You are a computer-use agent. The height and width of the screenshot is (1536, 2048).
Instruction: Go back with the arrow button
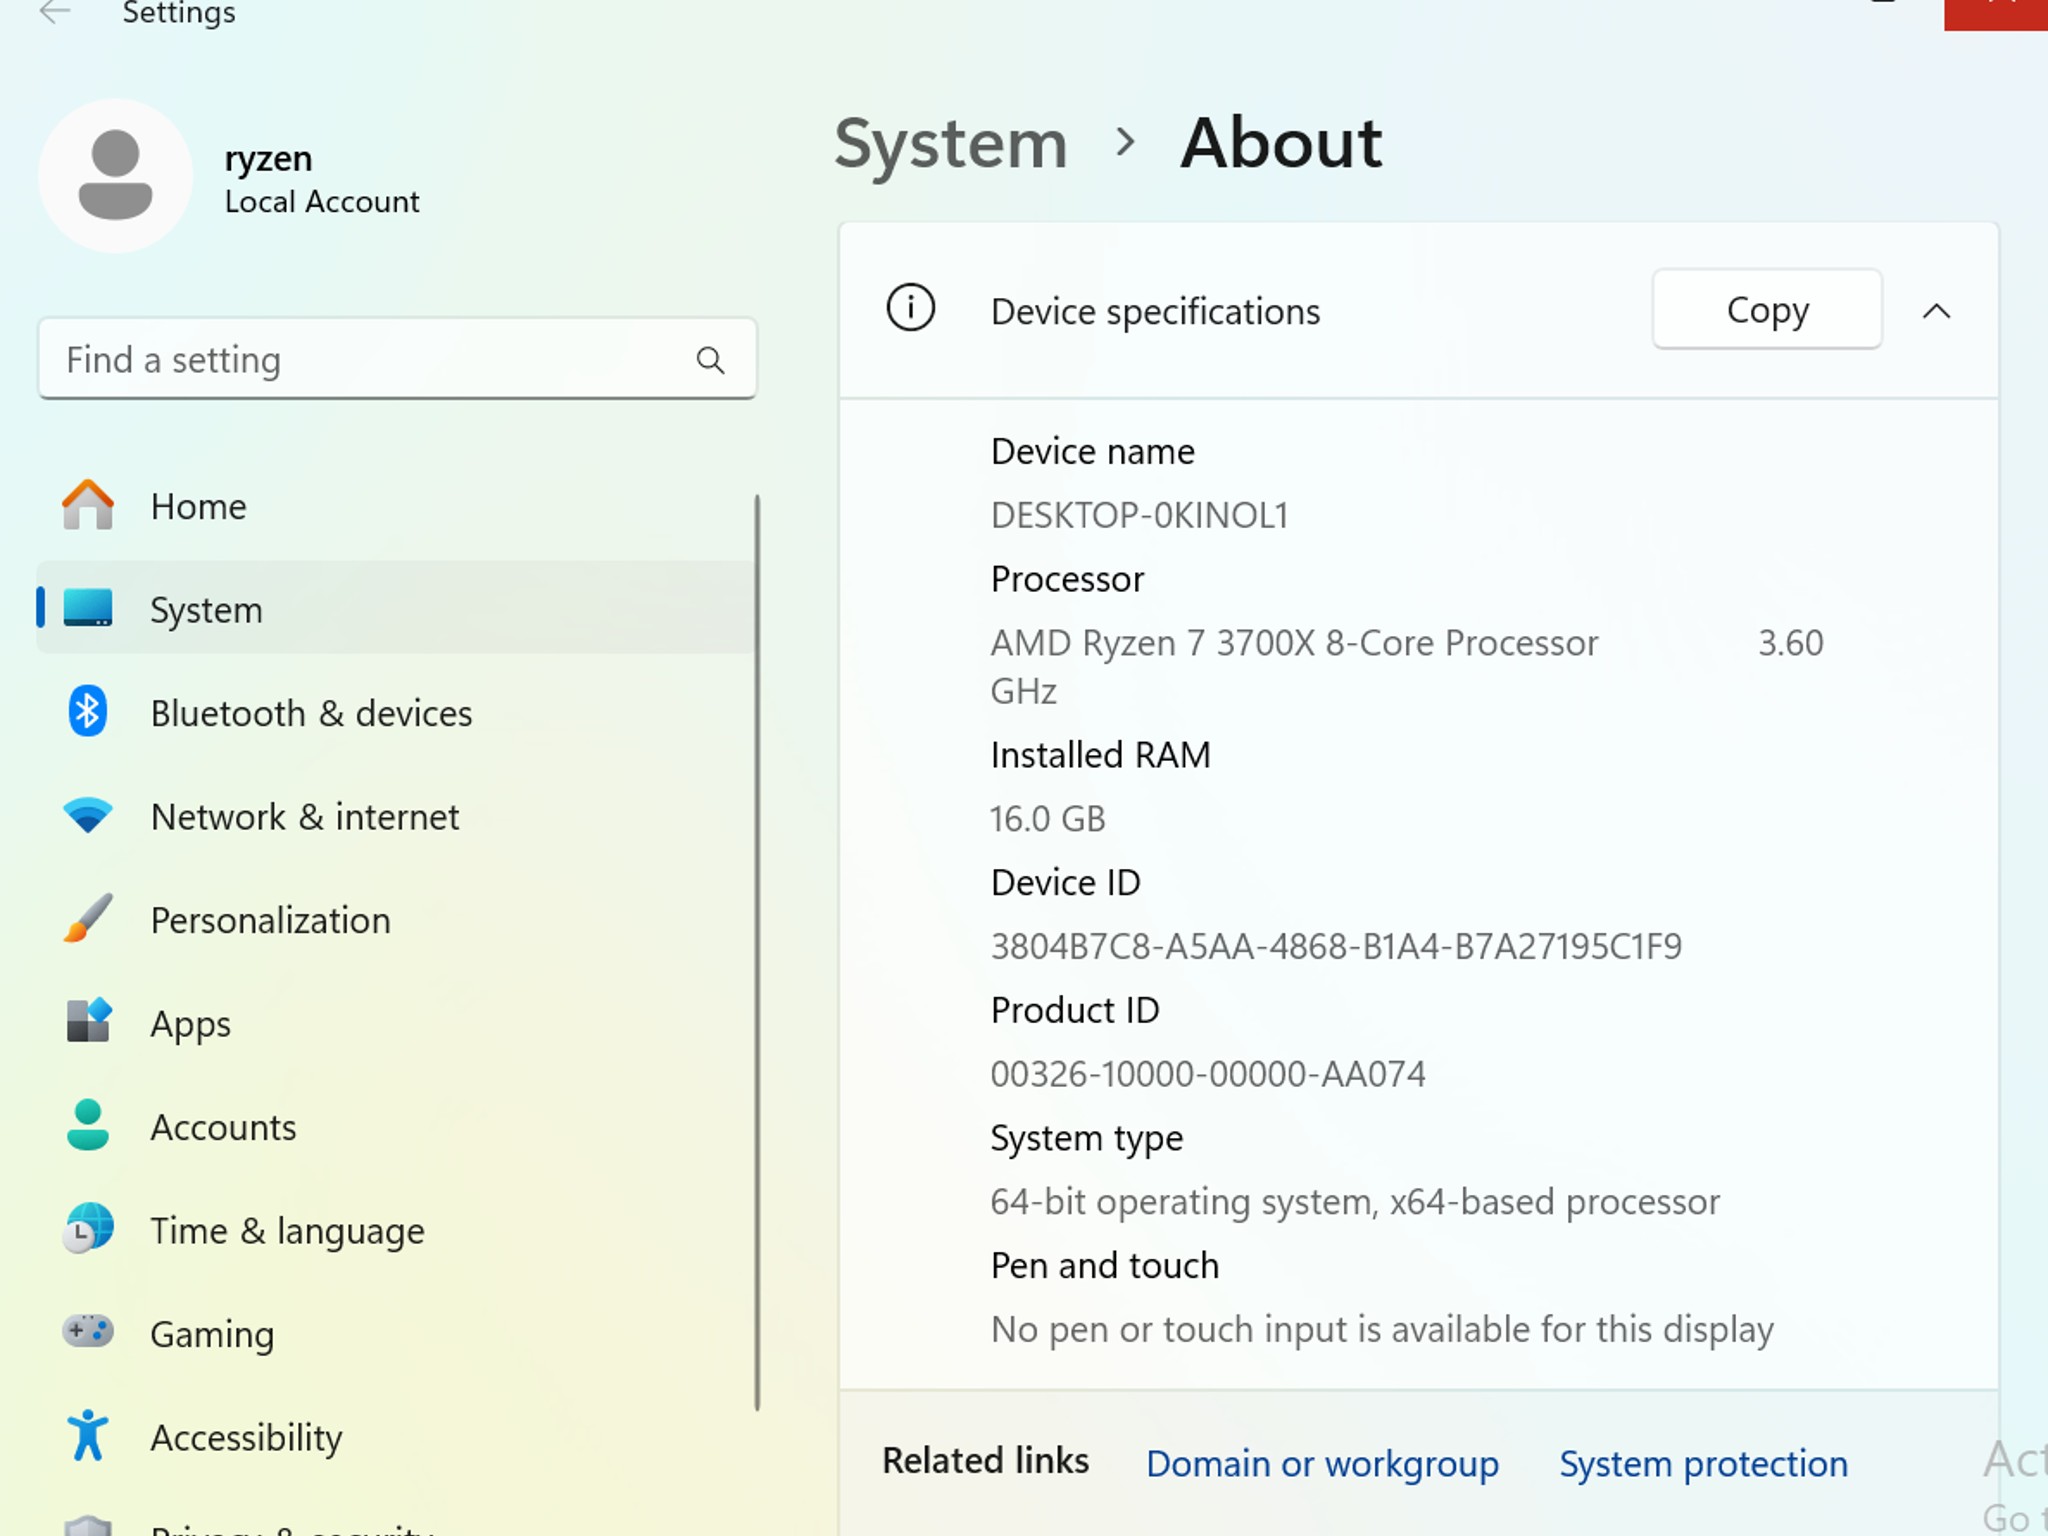tap(54, 13)
